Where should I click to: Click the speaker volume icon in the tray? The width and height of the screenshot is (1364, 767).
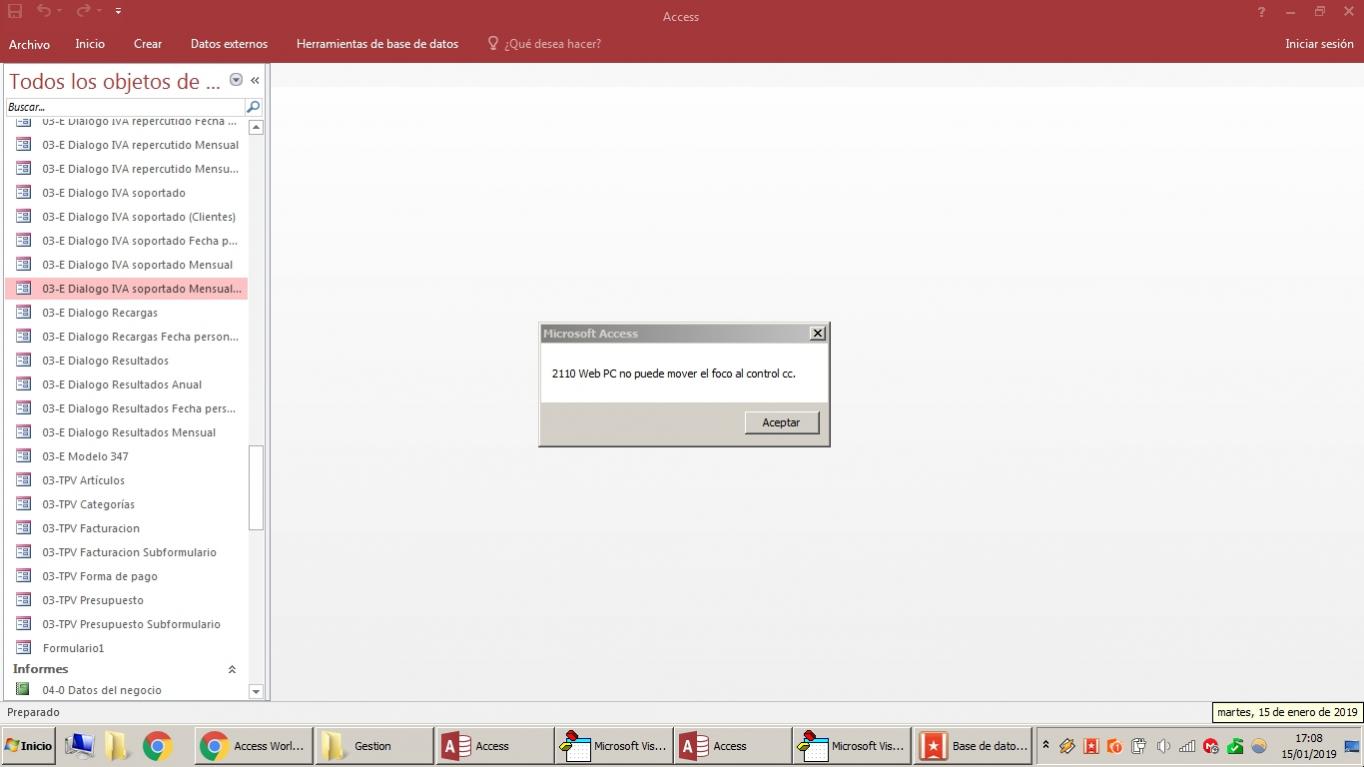1163,746
